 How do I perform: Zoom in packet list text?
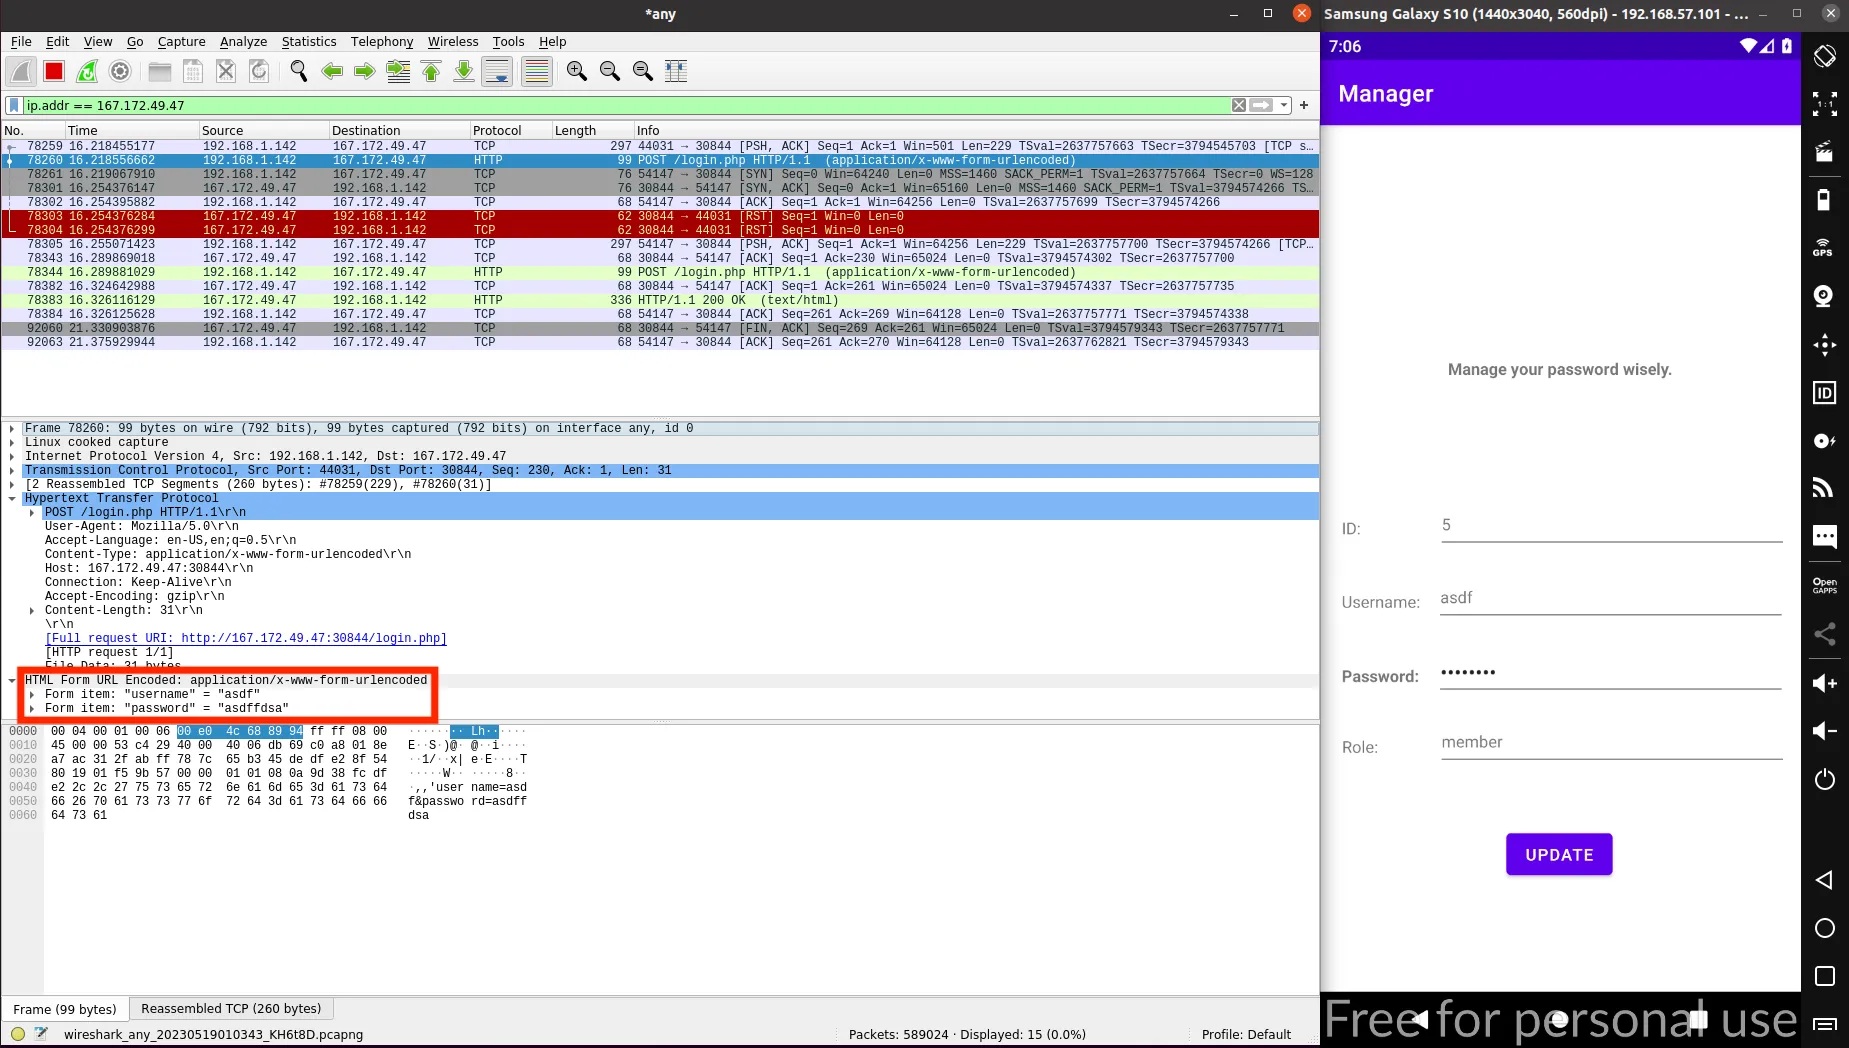(x=577, y=71)
